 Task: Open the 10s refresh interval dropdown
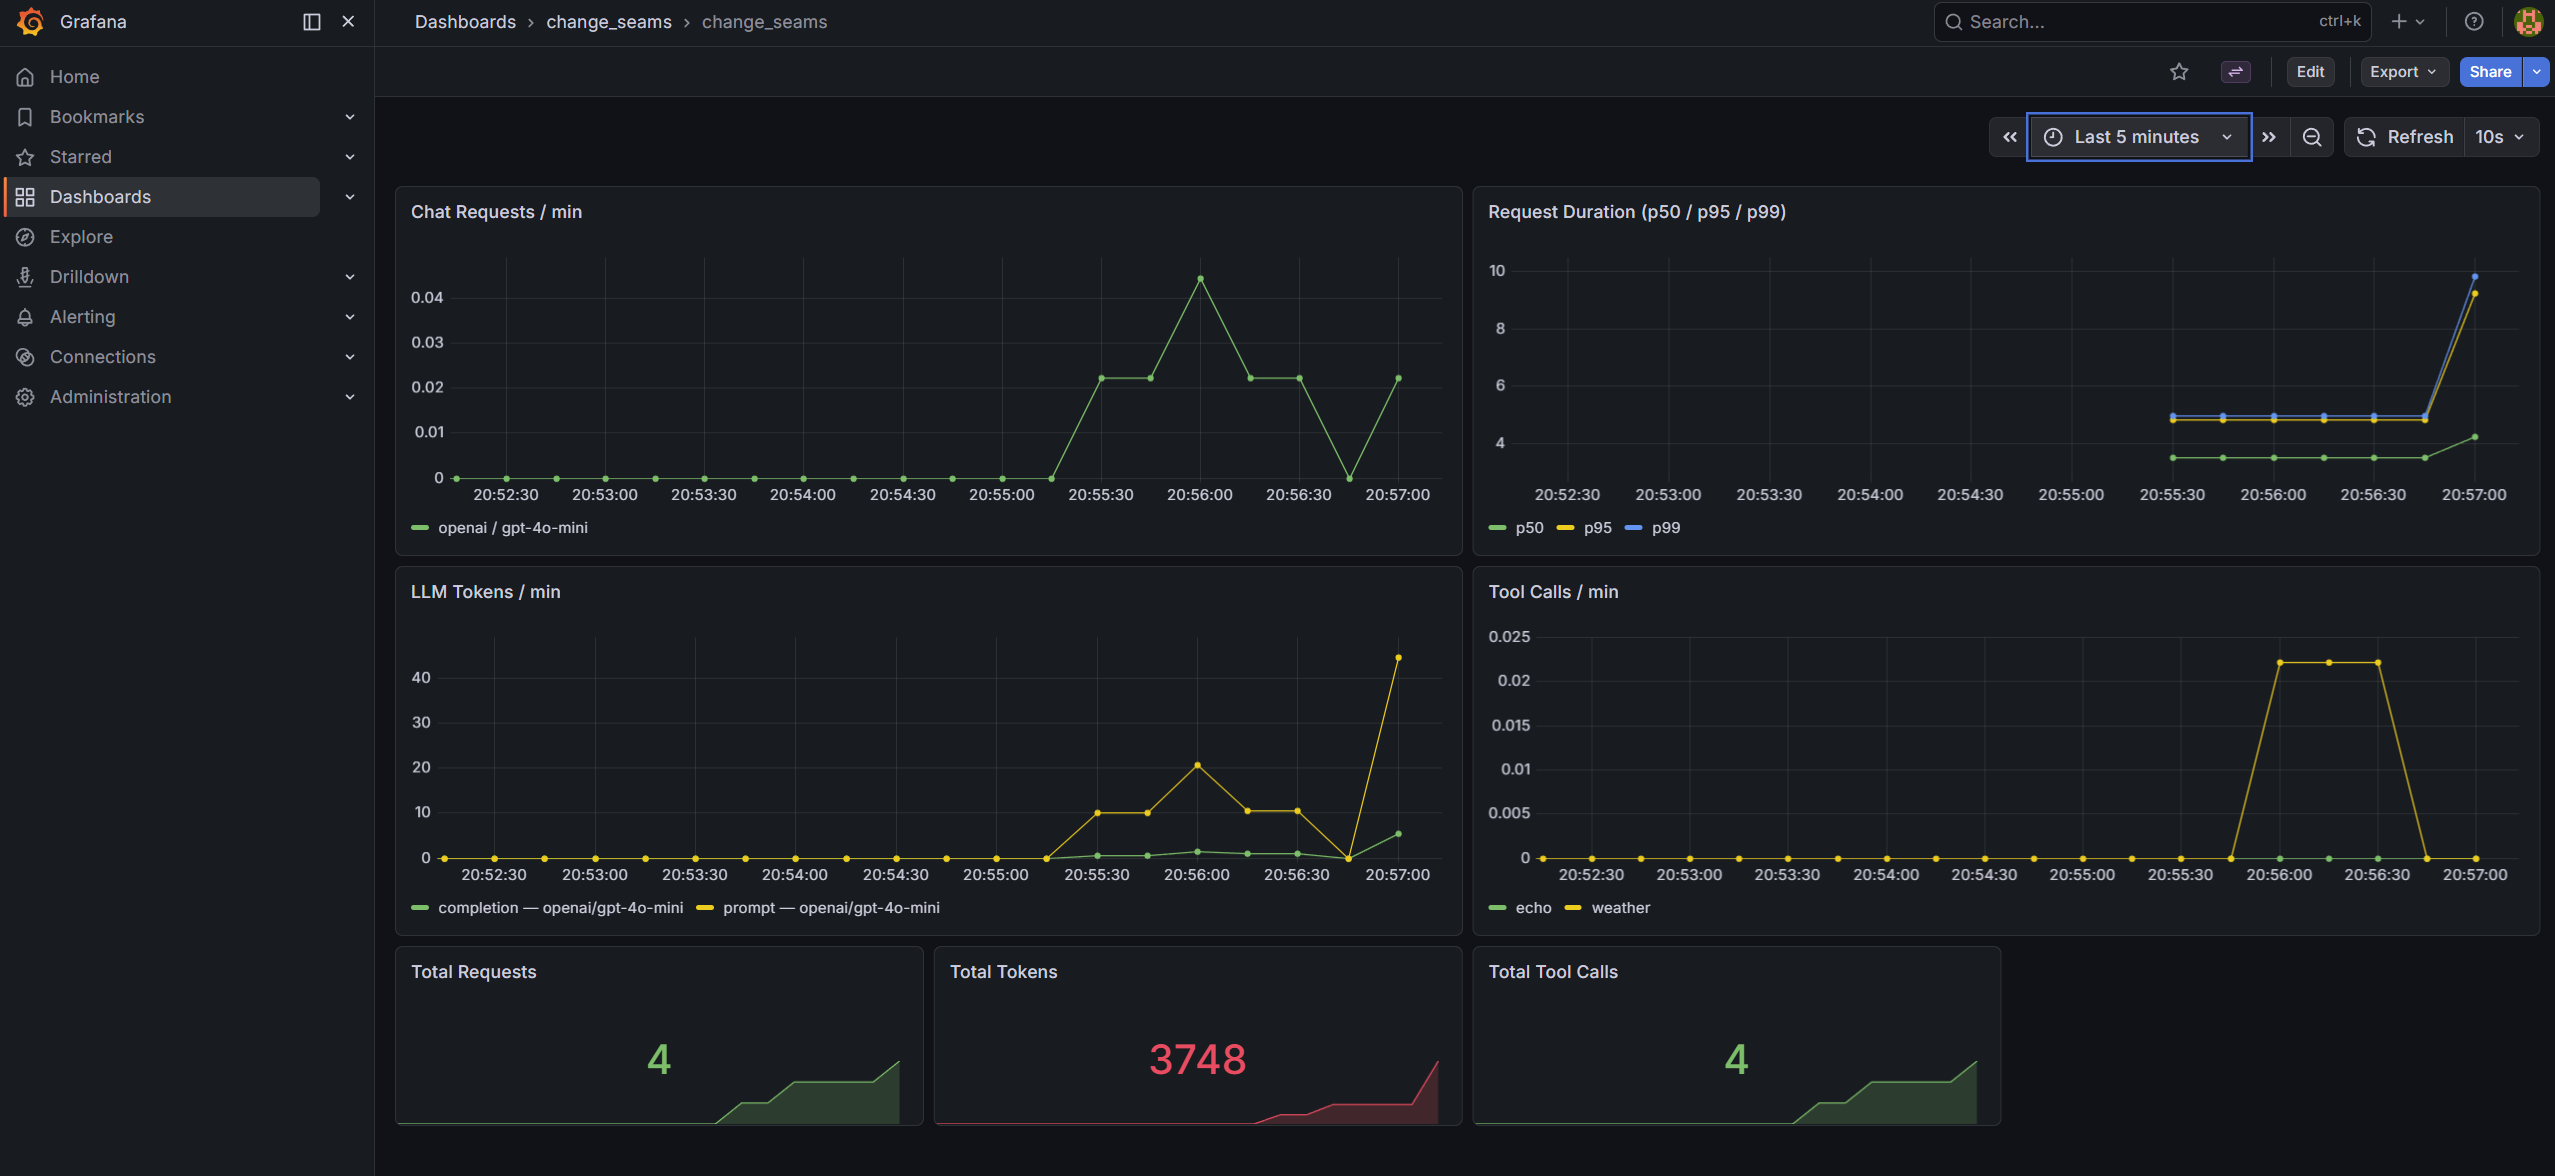(x=2498, y=137)
